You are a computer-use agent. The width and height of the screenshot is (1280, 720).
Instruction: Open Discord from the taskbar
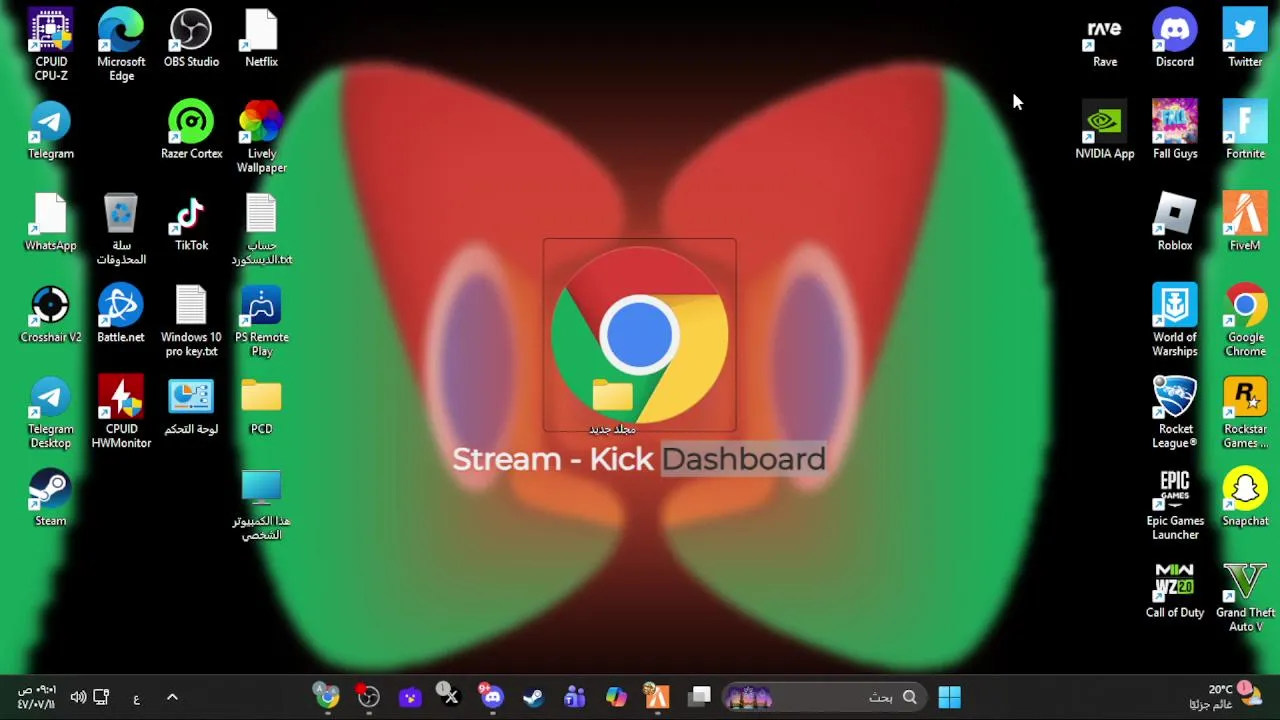pyautogui.click(x=491, y=697)
